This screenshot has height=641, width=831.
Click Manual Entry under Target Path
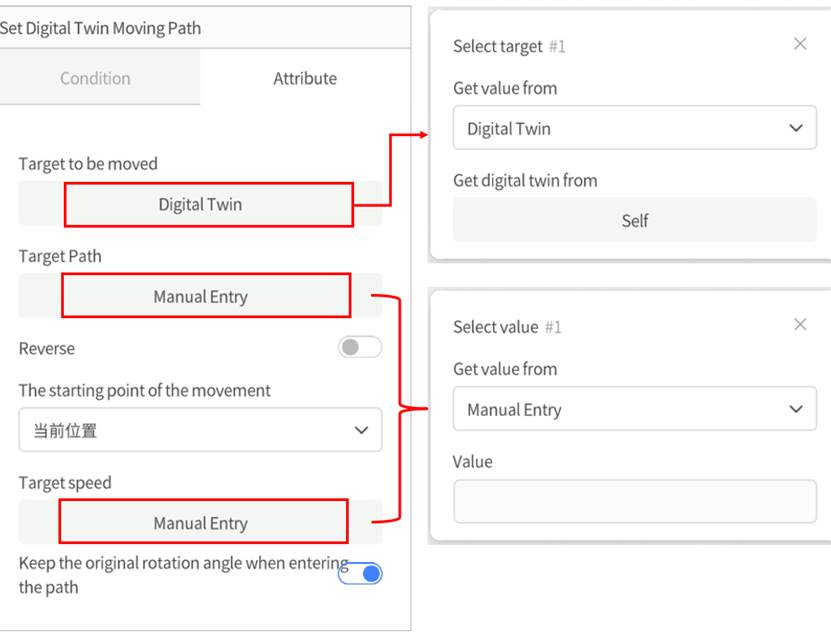pos(200,296)
